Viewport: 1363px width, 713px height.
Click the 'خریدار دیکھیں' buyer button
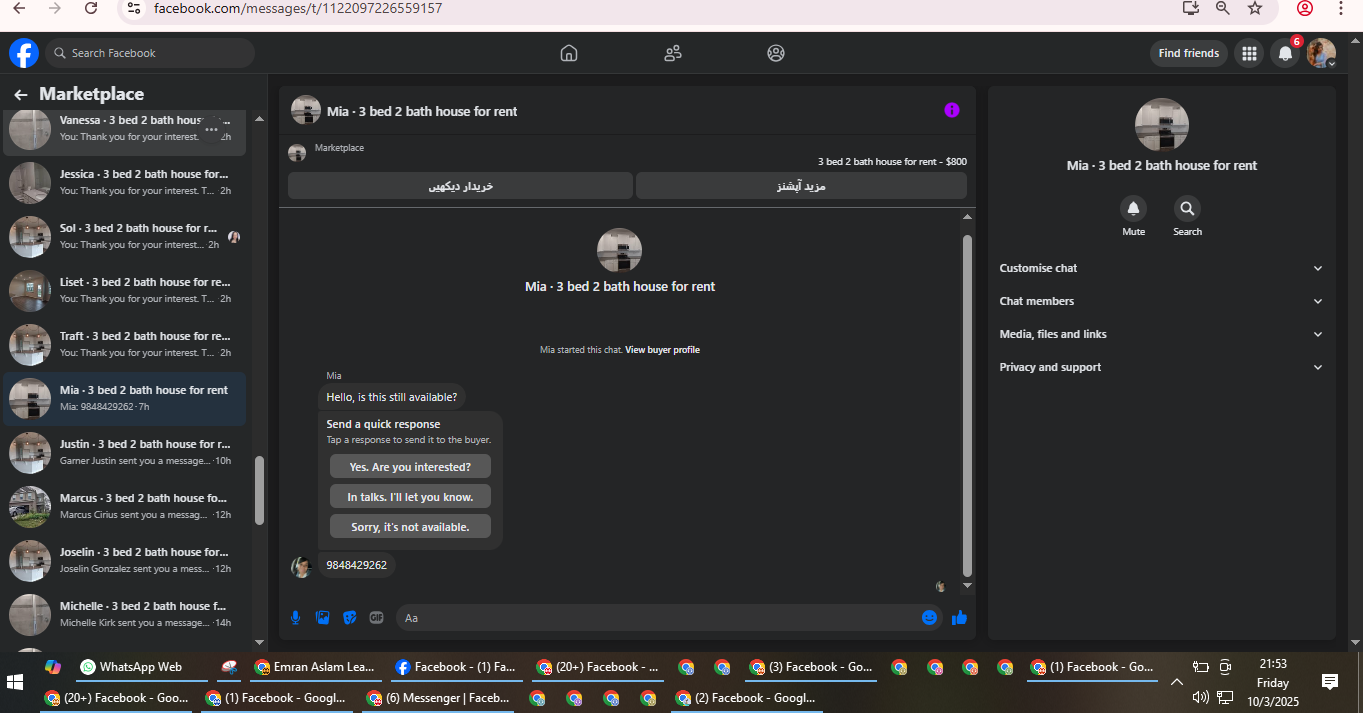pos(460,186)
